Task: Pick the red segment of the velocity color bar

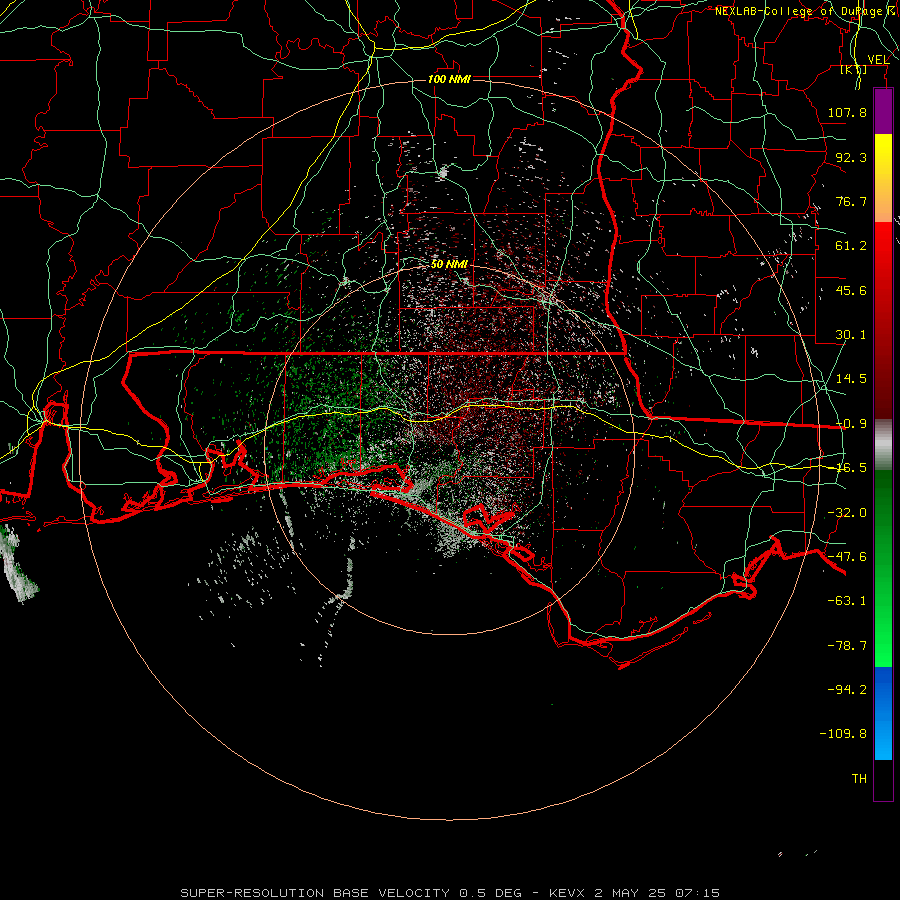Action: coord(883,320)
